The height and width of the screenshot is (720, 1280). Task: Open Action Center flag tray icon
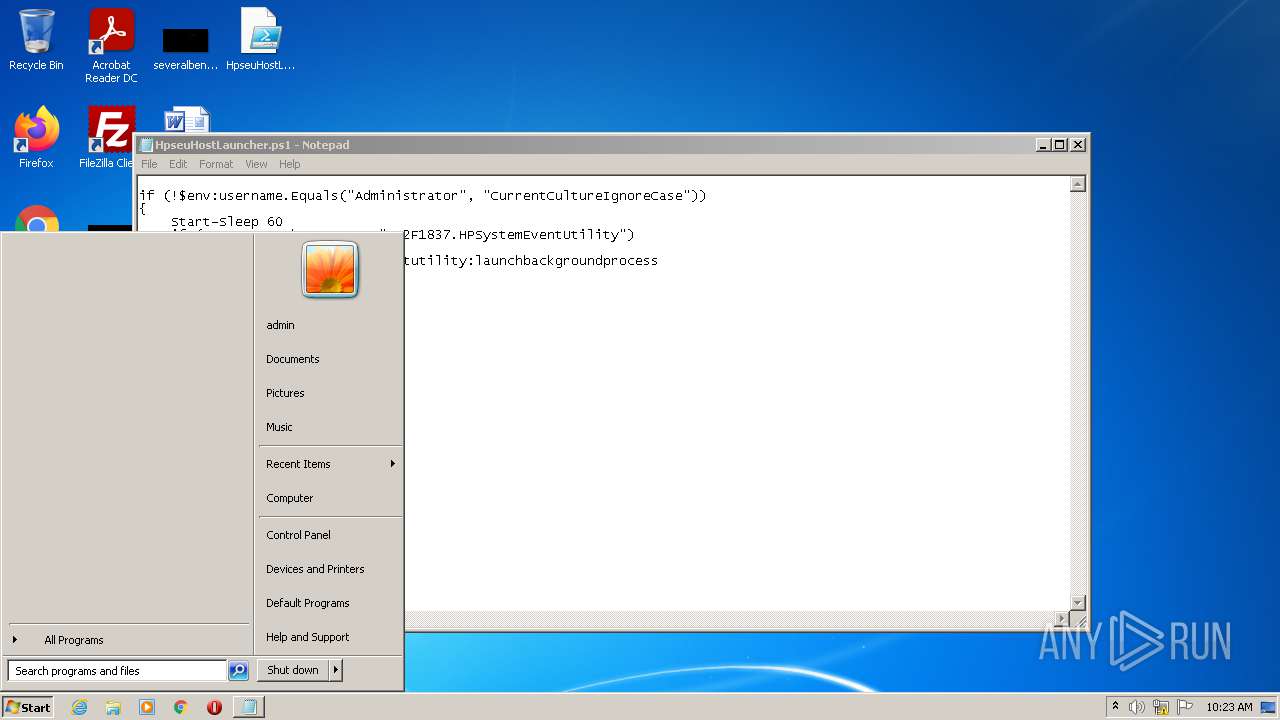pos(1185,707)
